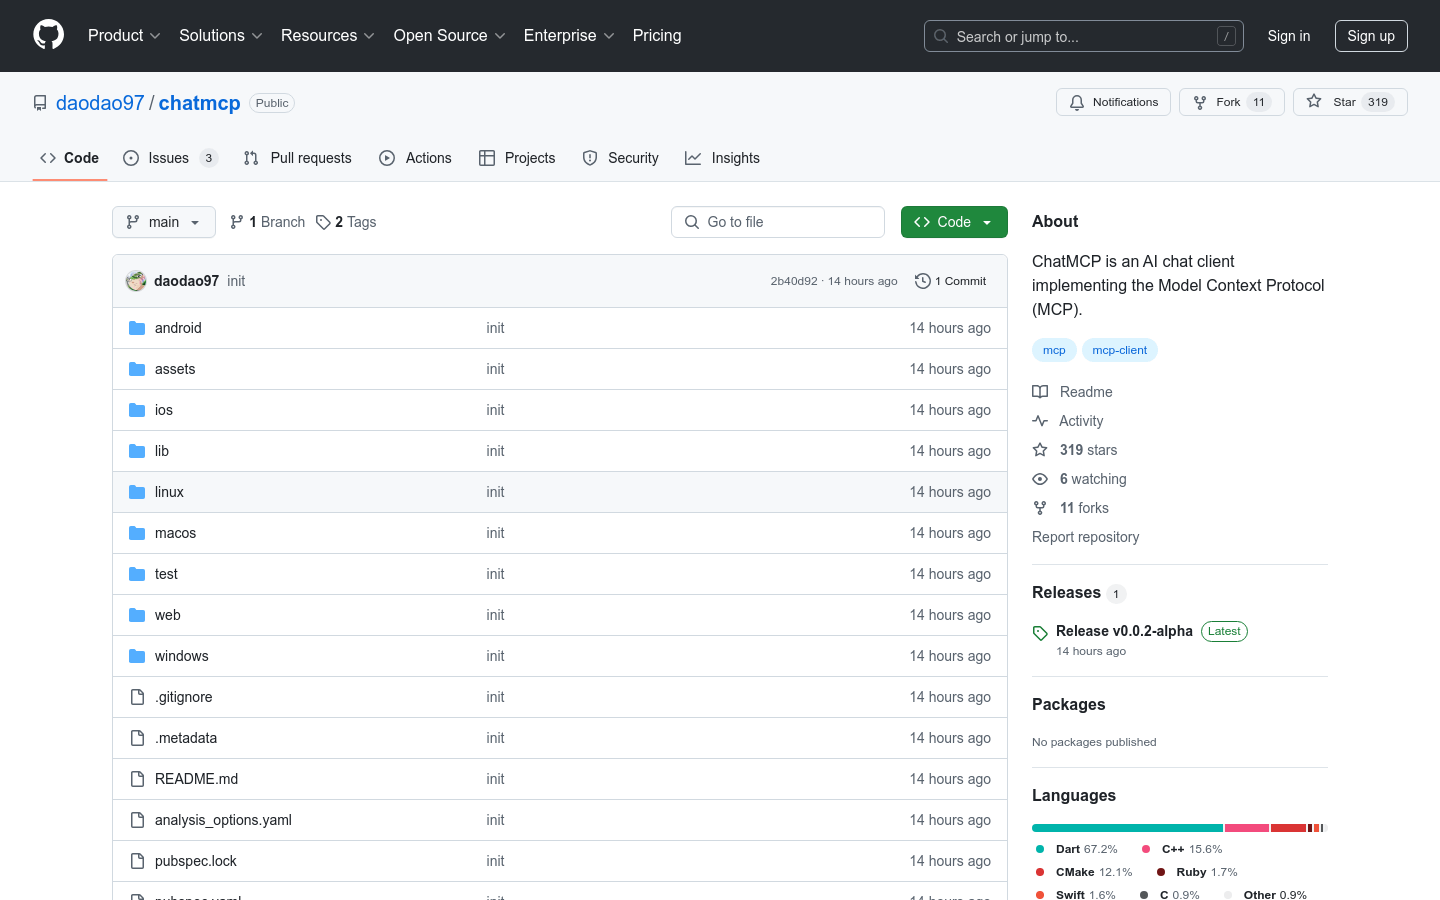This screenshot has height=900, width=1440.
Task: Expand the Solutions menu
Action: click(221, 35)
